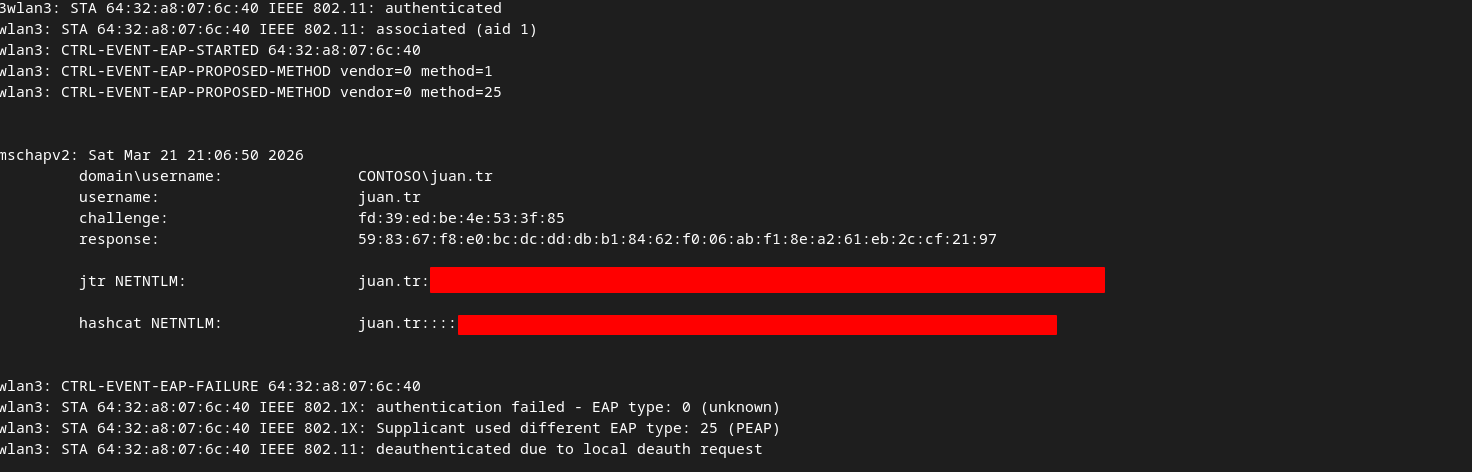The width and height of the screenshot is (1472, 472).
Task: Click the juan.tr value in the username row
Action: 389,198
